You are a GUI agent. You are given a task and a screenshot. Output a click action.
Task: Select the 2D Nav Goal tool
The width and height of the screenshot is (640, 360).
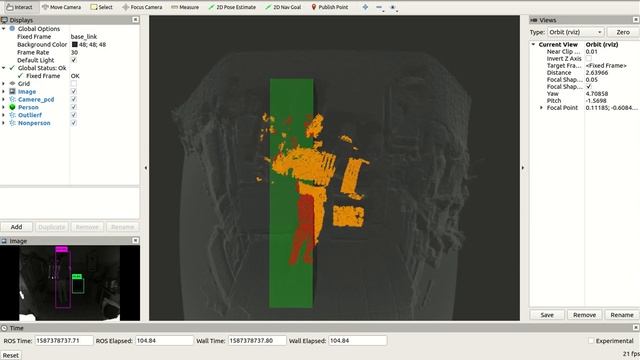[x=283, y=7]
